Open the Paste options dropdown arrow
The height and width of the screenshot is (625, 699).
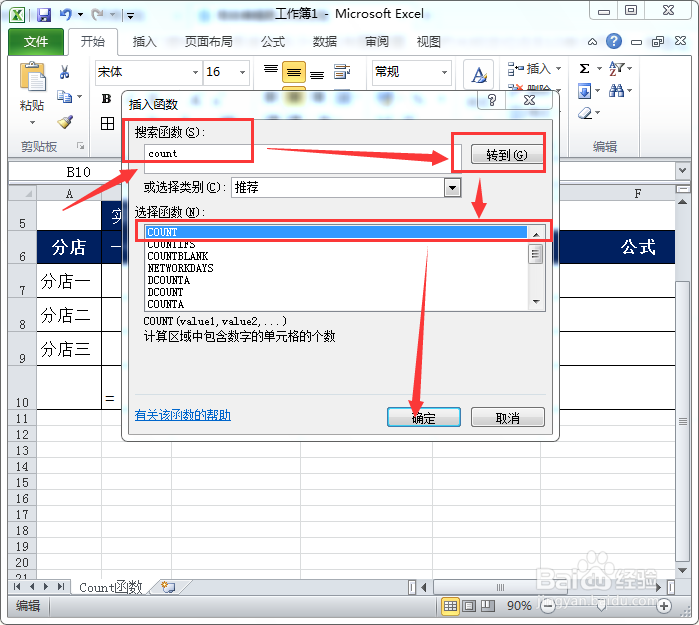[x=32, y=123]
